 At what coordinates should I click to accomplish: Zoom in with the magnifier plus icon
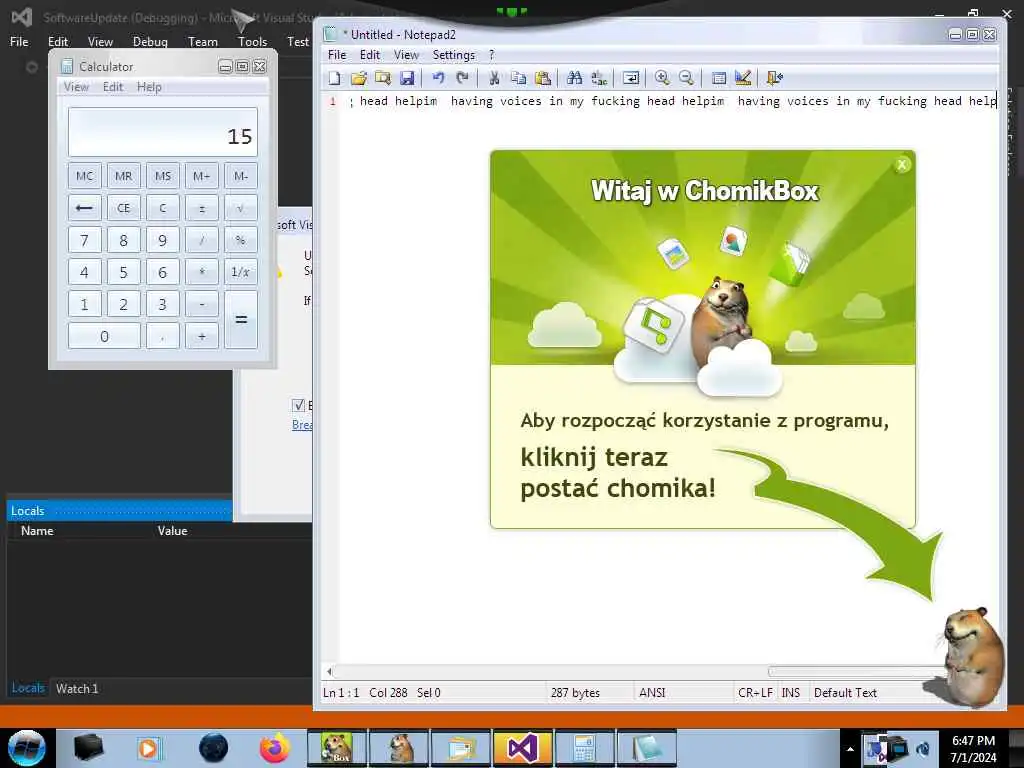[662, 78]
